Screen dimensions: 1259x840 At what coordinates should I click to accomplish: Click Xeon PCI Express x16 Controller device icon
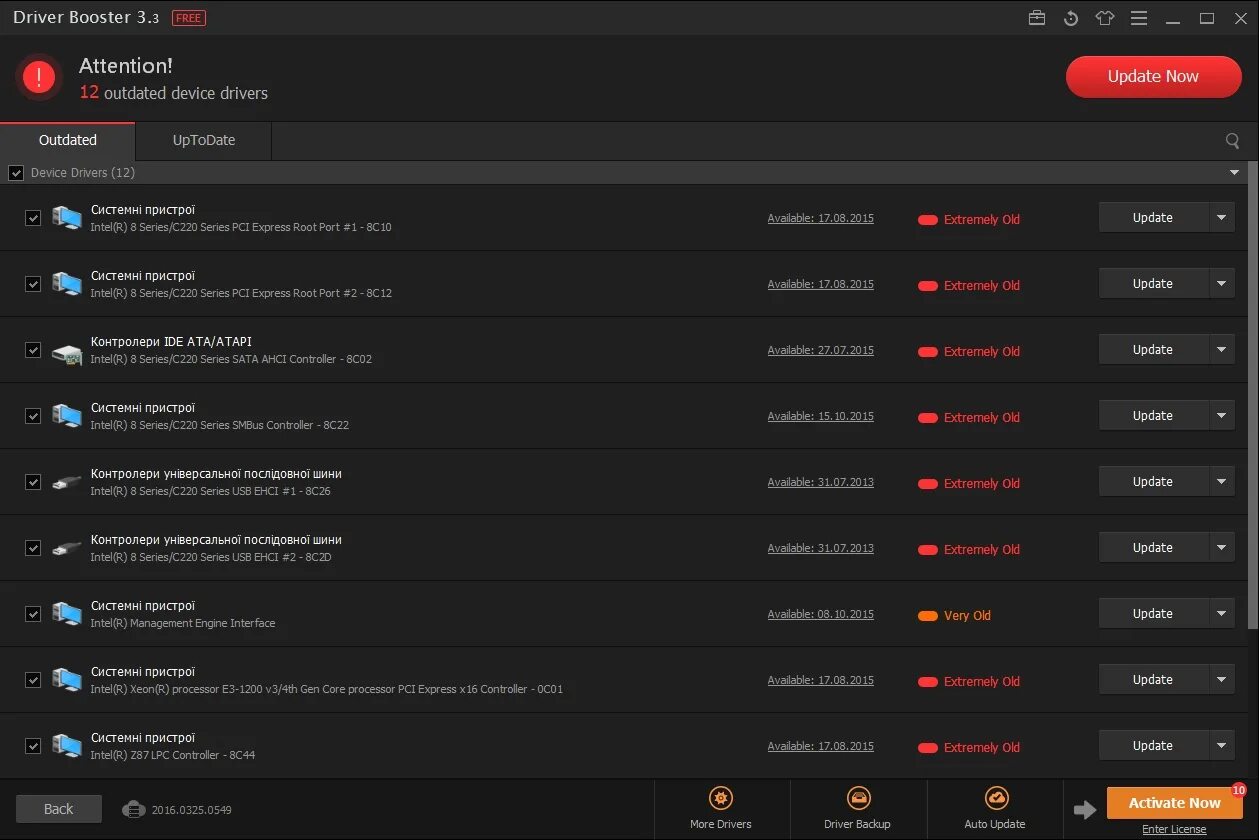coord(67,680)
